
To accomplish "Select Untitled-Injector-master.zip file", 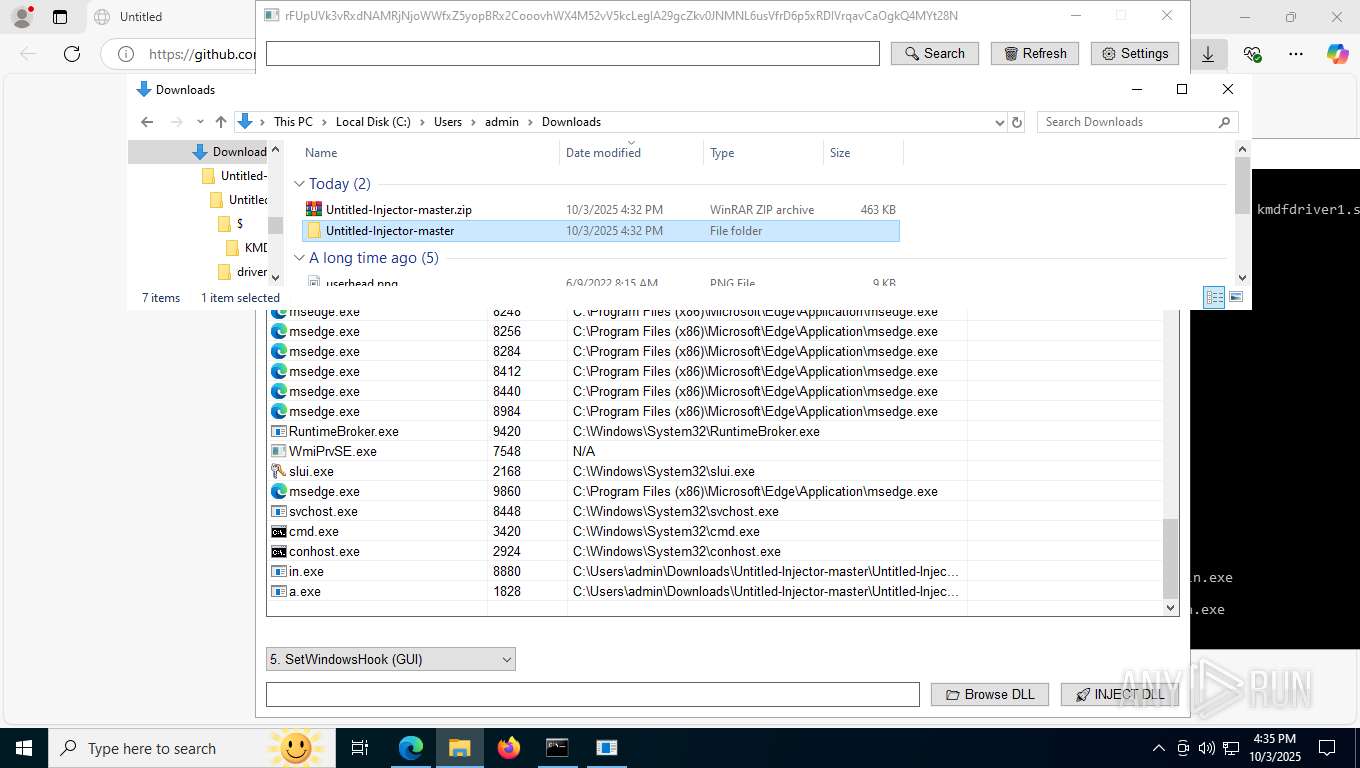I will coord(600,210).
